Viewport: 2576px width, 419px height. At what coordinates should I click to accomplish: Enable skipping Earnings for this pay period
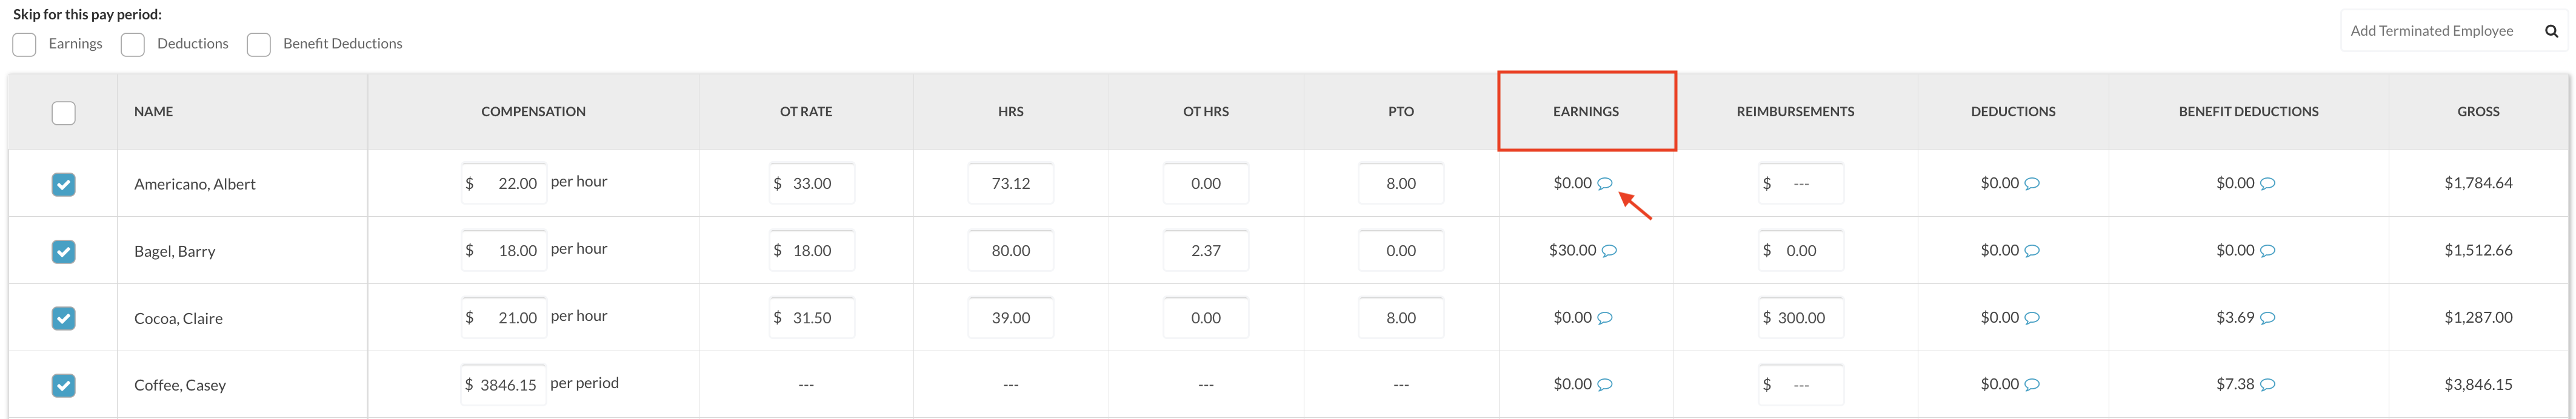[x=25, y=44]
